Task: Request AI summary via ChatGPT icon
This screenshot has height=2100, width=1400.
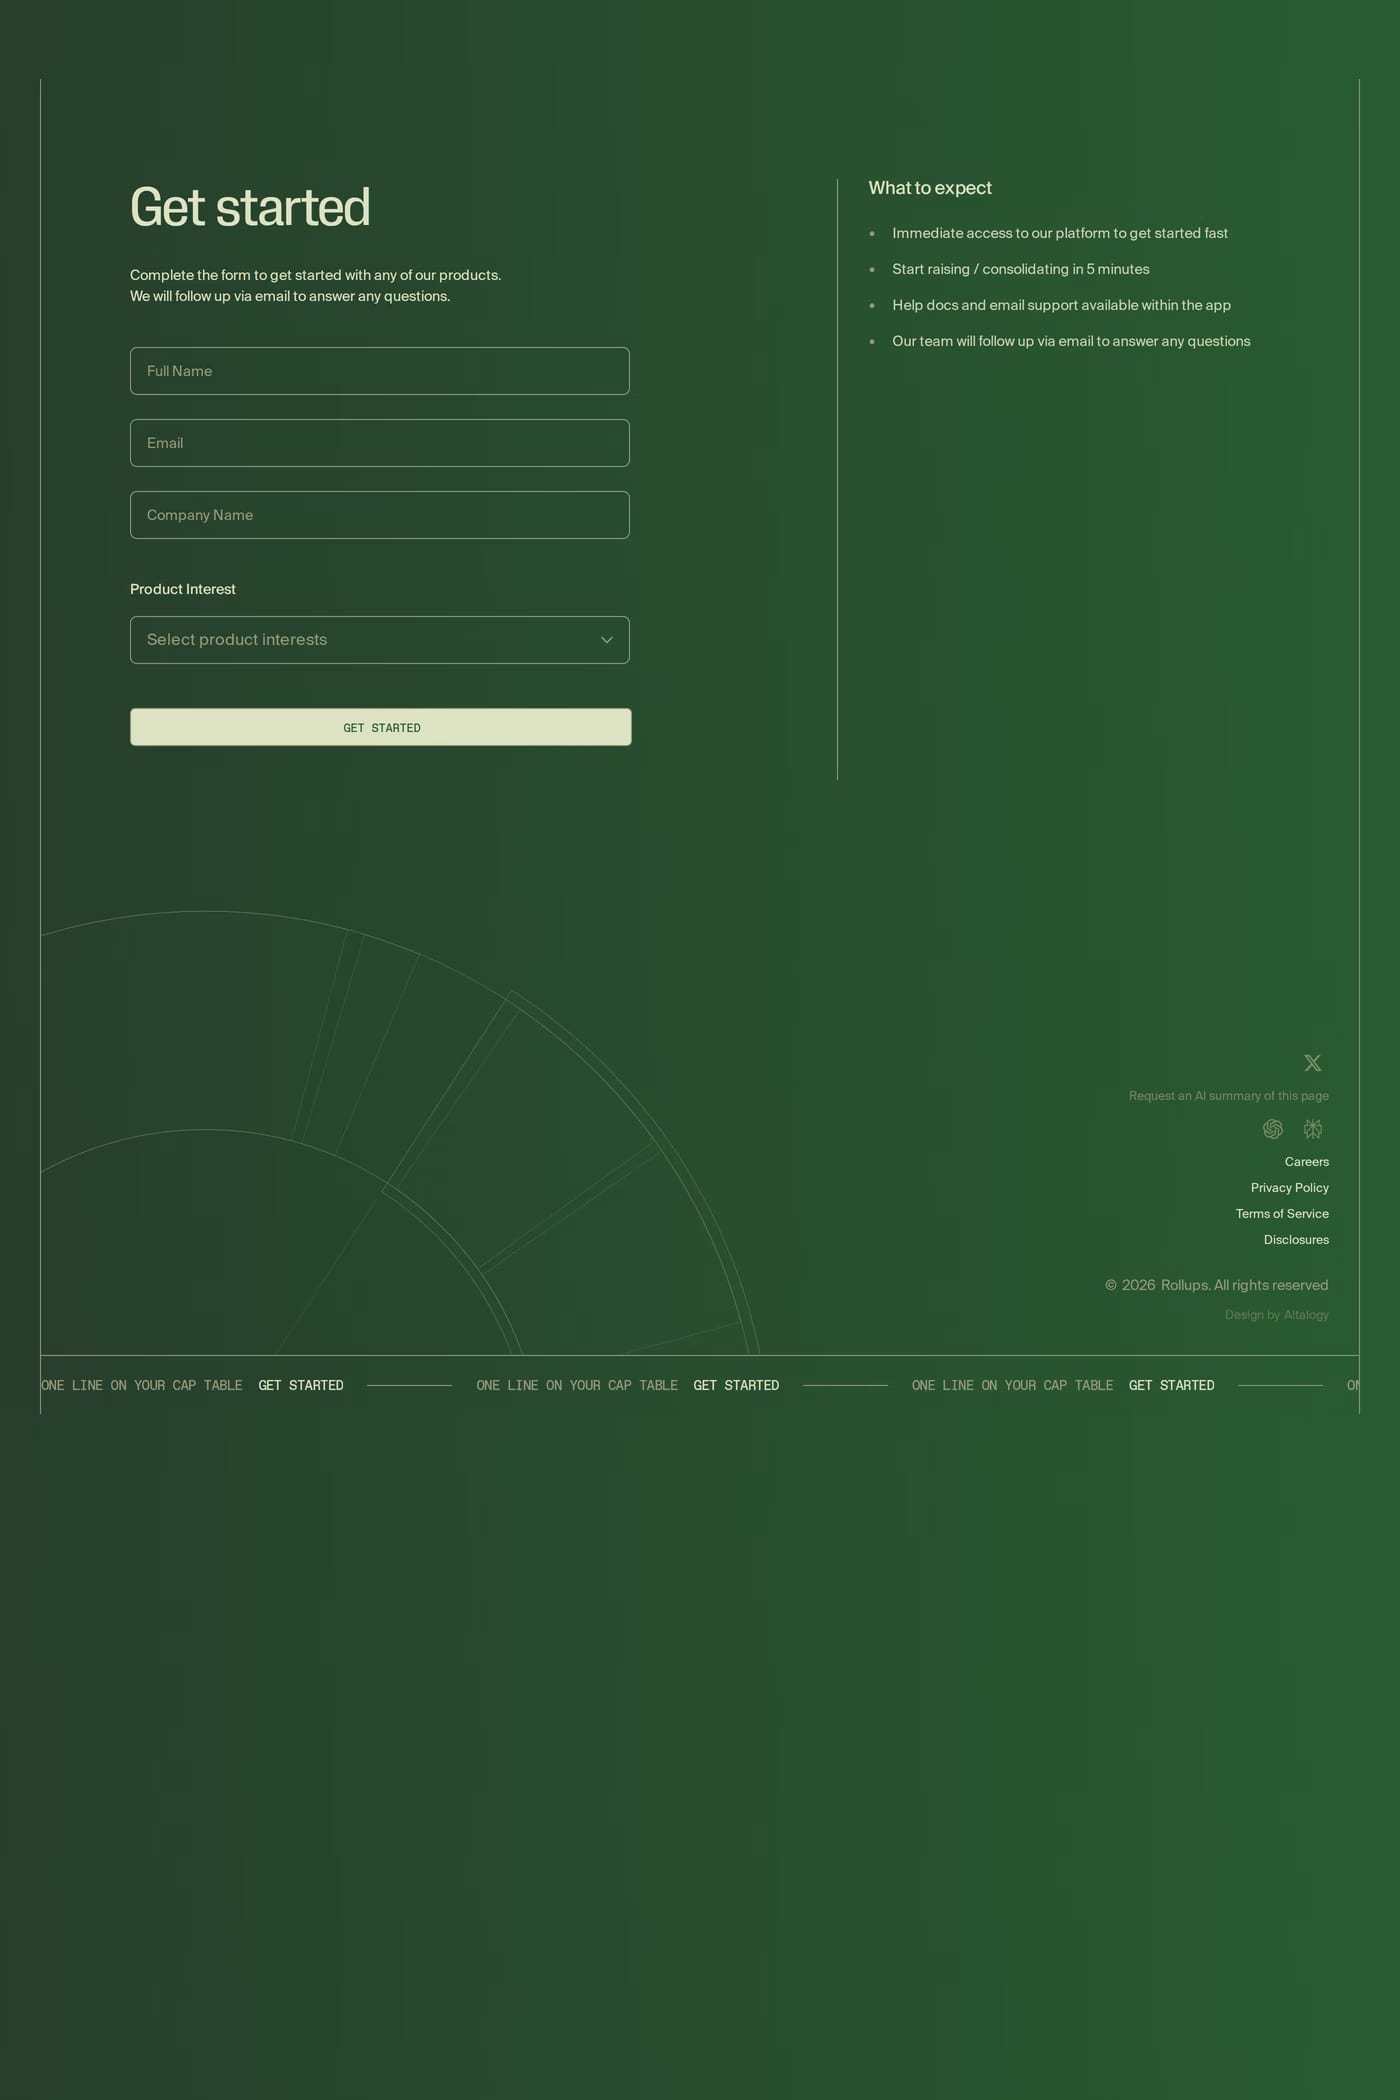Action: pos(1273,1129)
